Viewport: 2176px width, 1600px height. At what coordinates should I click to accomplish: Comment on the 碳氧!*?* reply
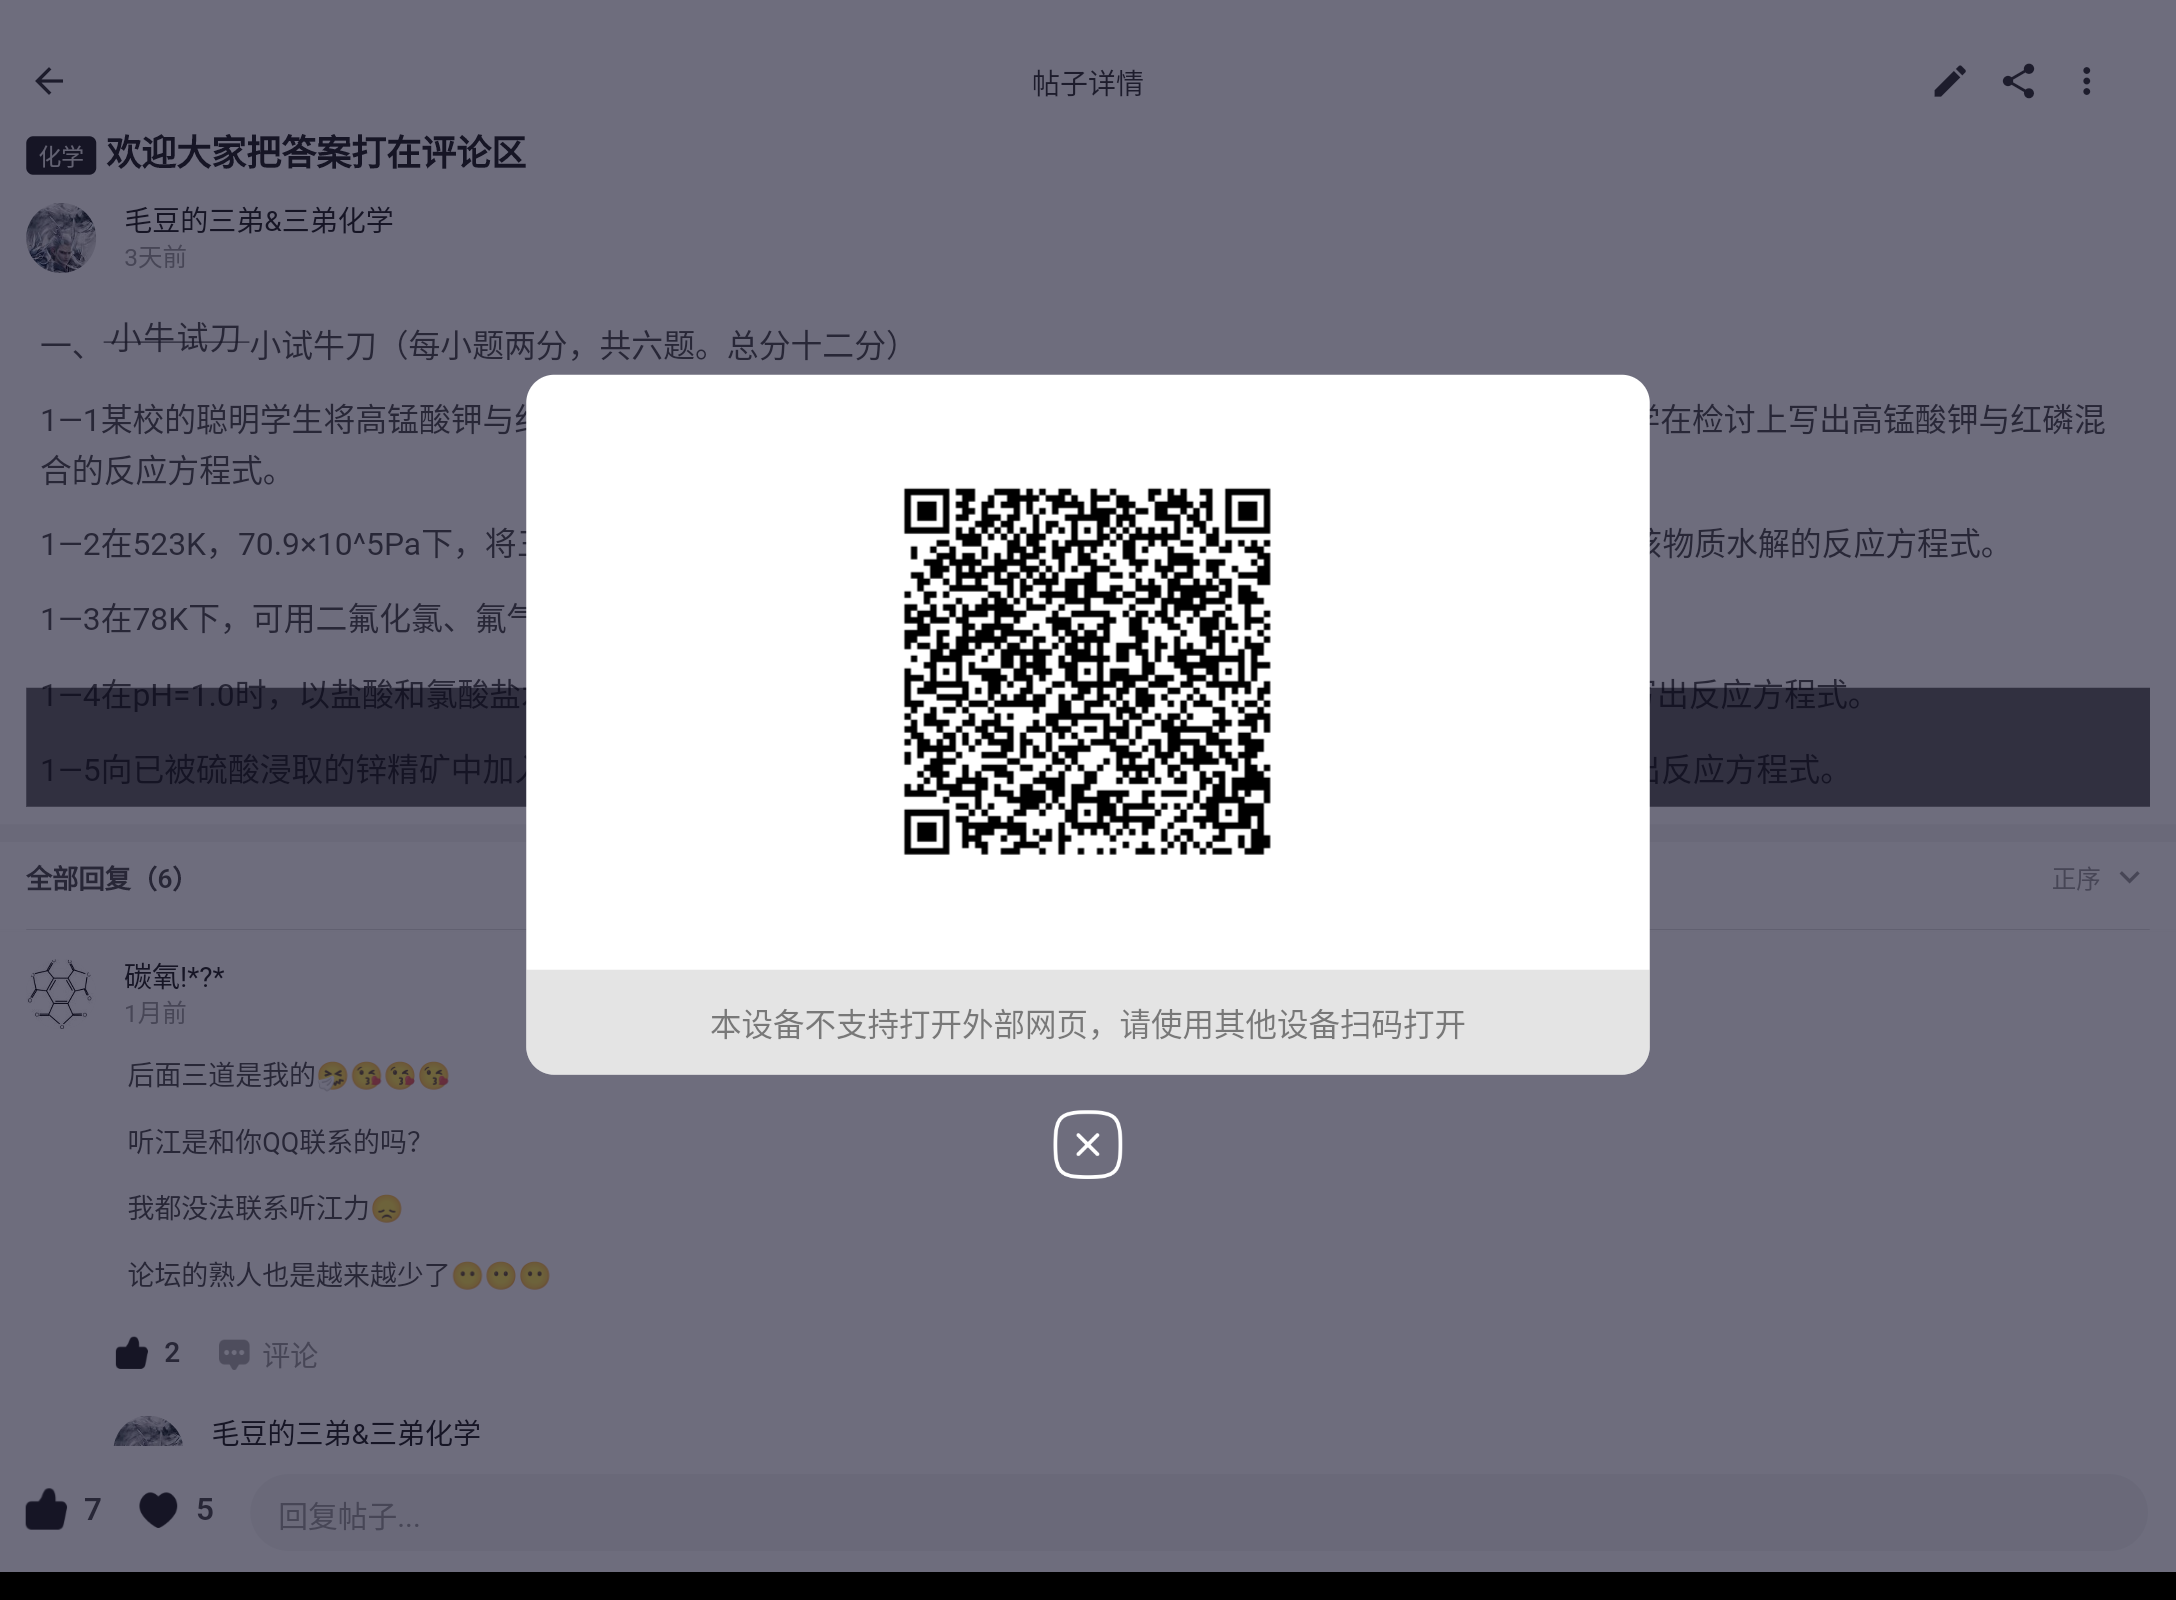[x=268, y=1354]
